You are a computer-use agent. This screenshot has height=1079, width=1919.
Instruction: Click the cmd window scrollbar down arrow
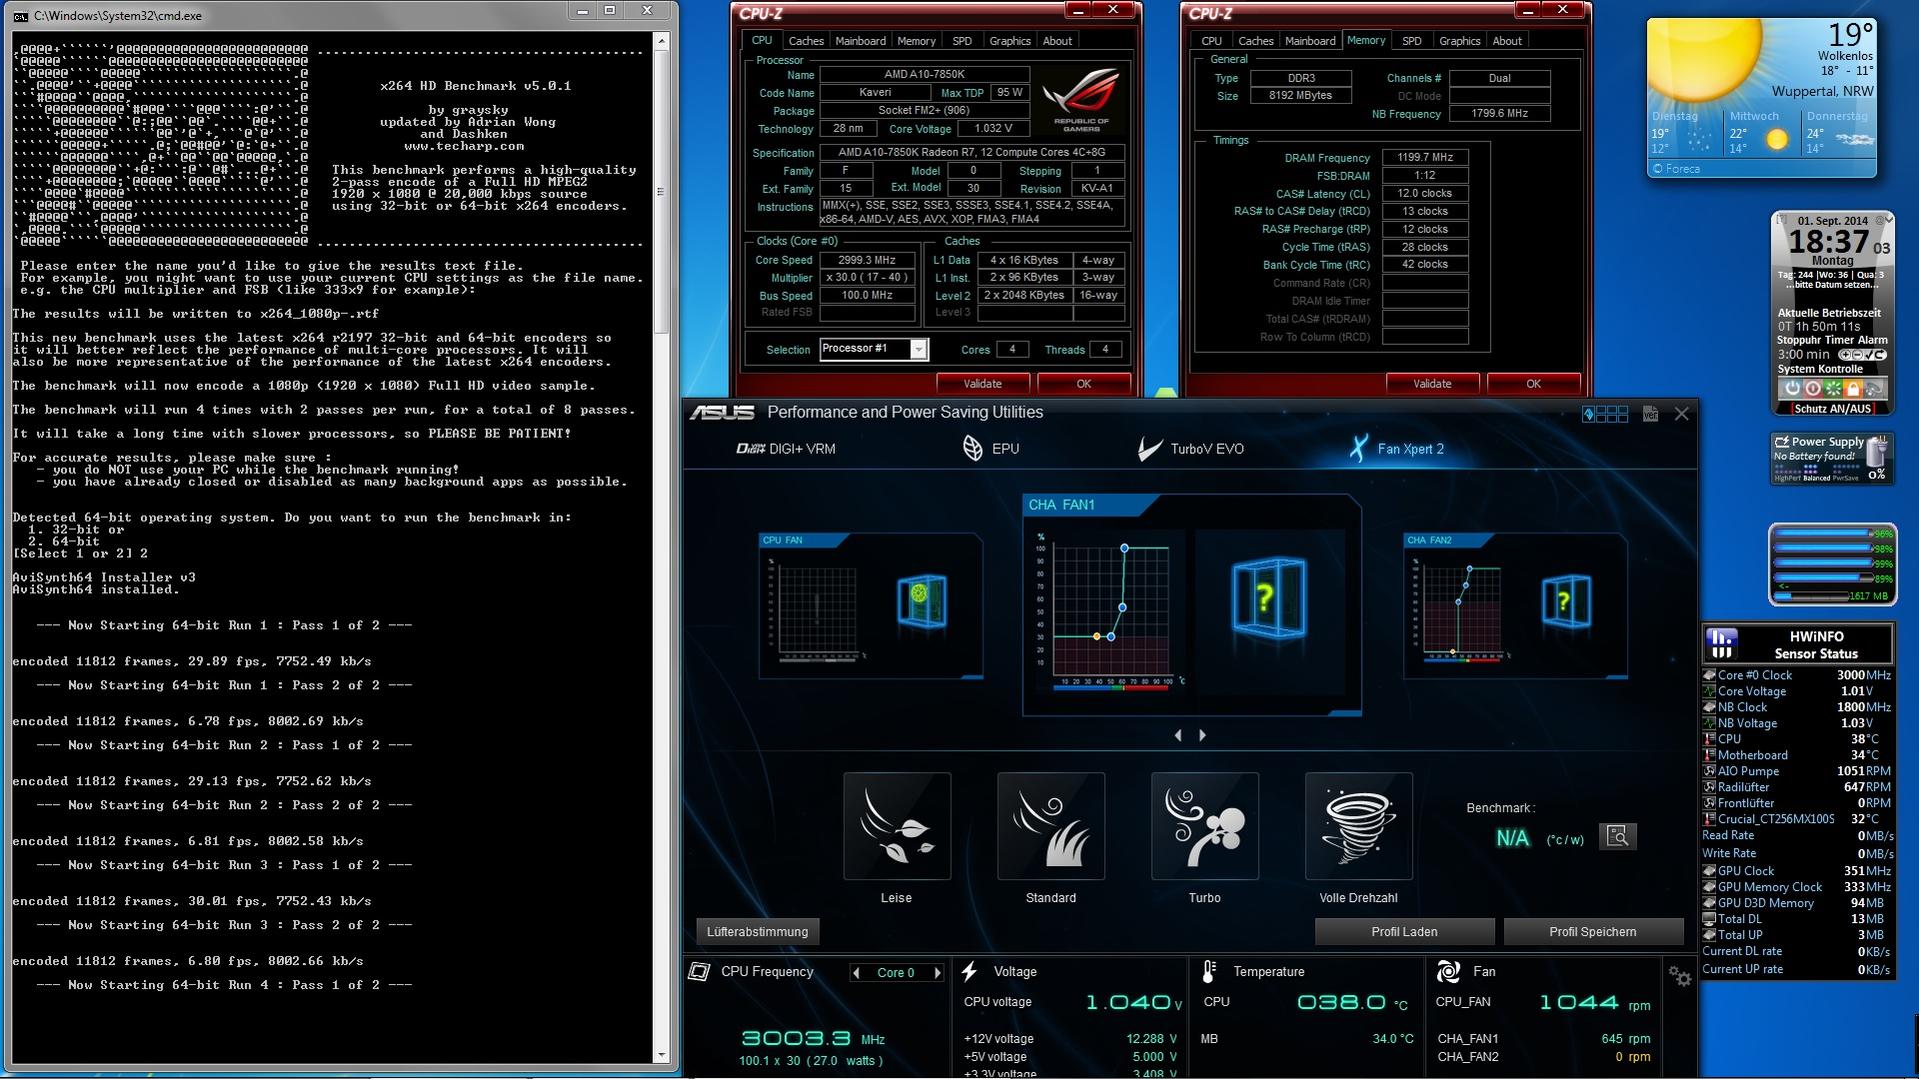coord(661,1056)
